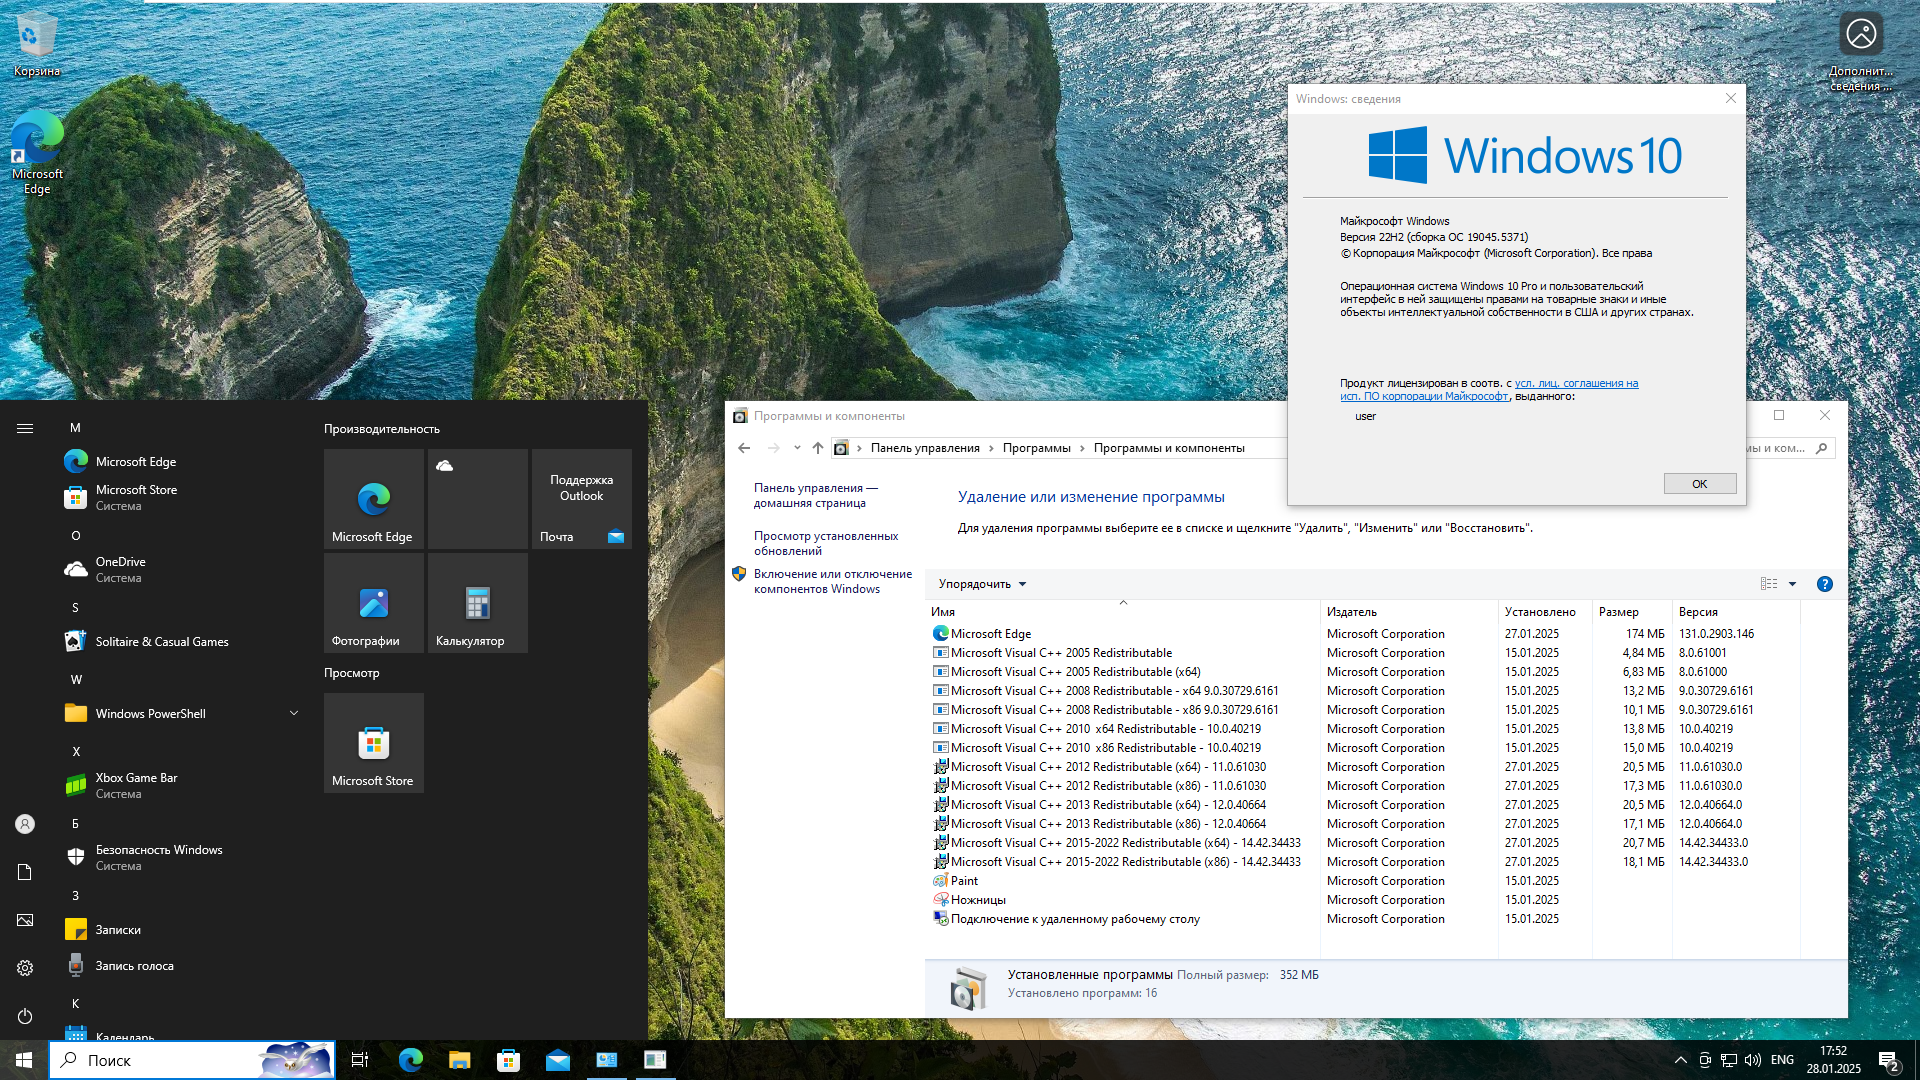This screenshot has height=1080, width=1920.
Task: Click the Программы breadcrumb item
Action: click(1036, 448)
